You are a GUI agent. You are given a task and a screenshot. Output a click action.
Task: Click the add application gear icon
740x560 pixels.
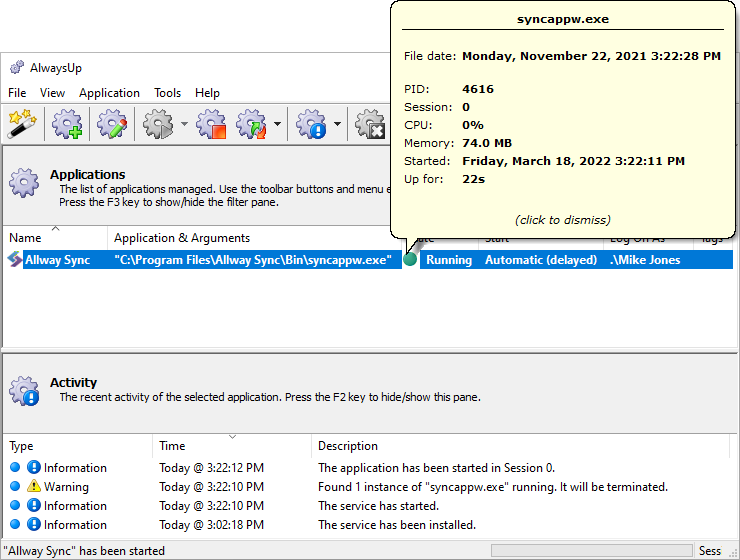(67, 124)
